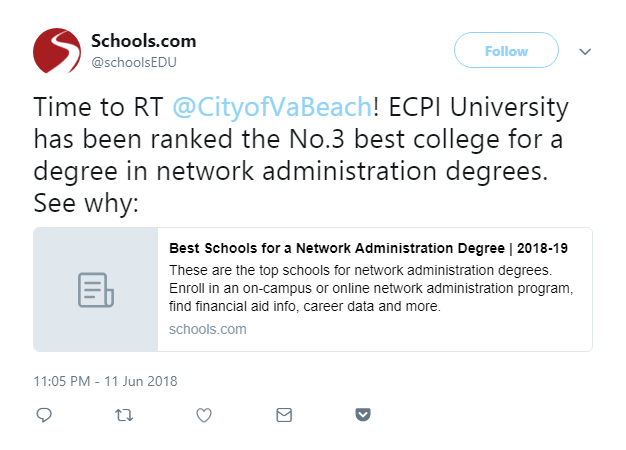The width and height of the screenshot is (626, 450).
Task: Save tweet with the Pocket icon
Action: tap(363, 414)
